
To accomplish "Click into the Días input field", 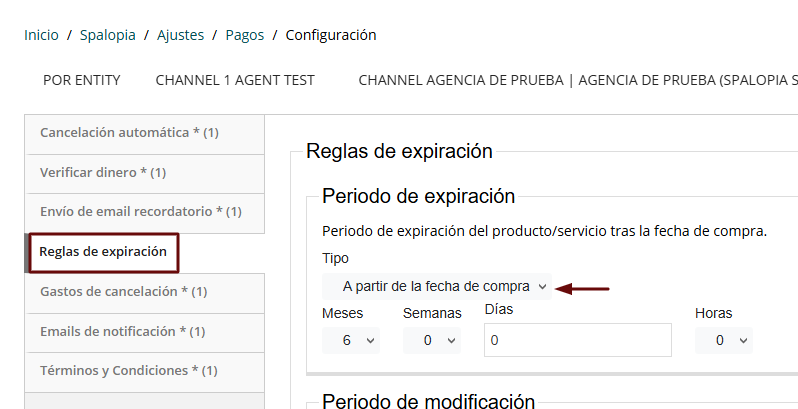I will pos(577,340).
